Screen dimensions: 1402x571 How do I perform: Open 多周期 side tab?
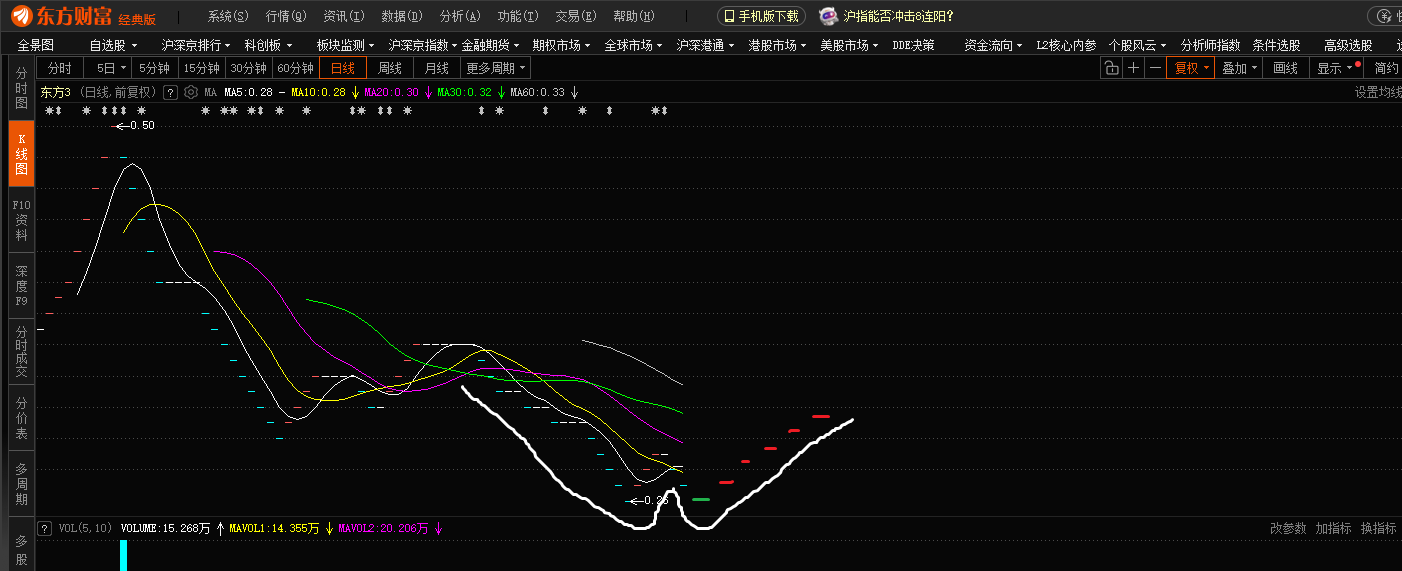[21, 483]
